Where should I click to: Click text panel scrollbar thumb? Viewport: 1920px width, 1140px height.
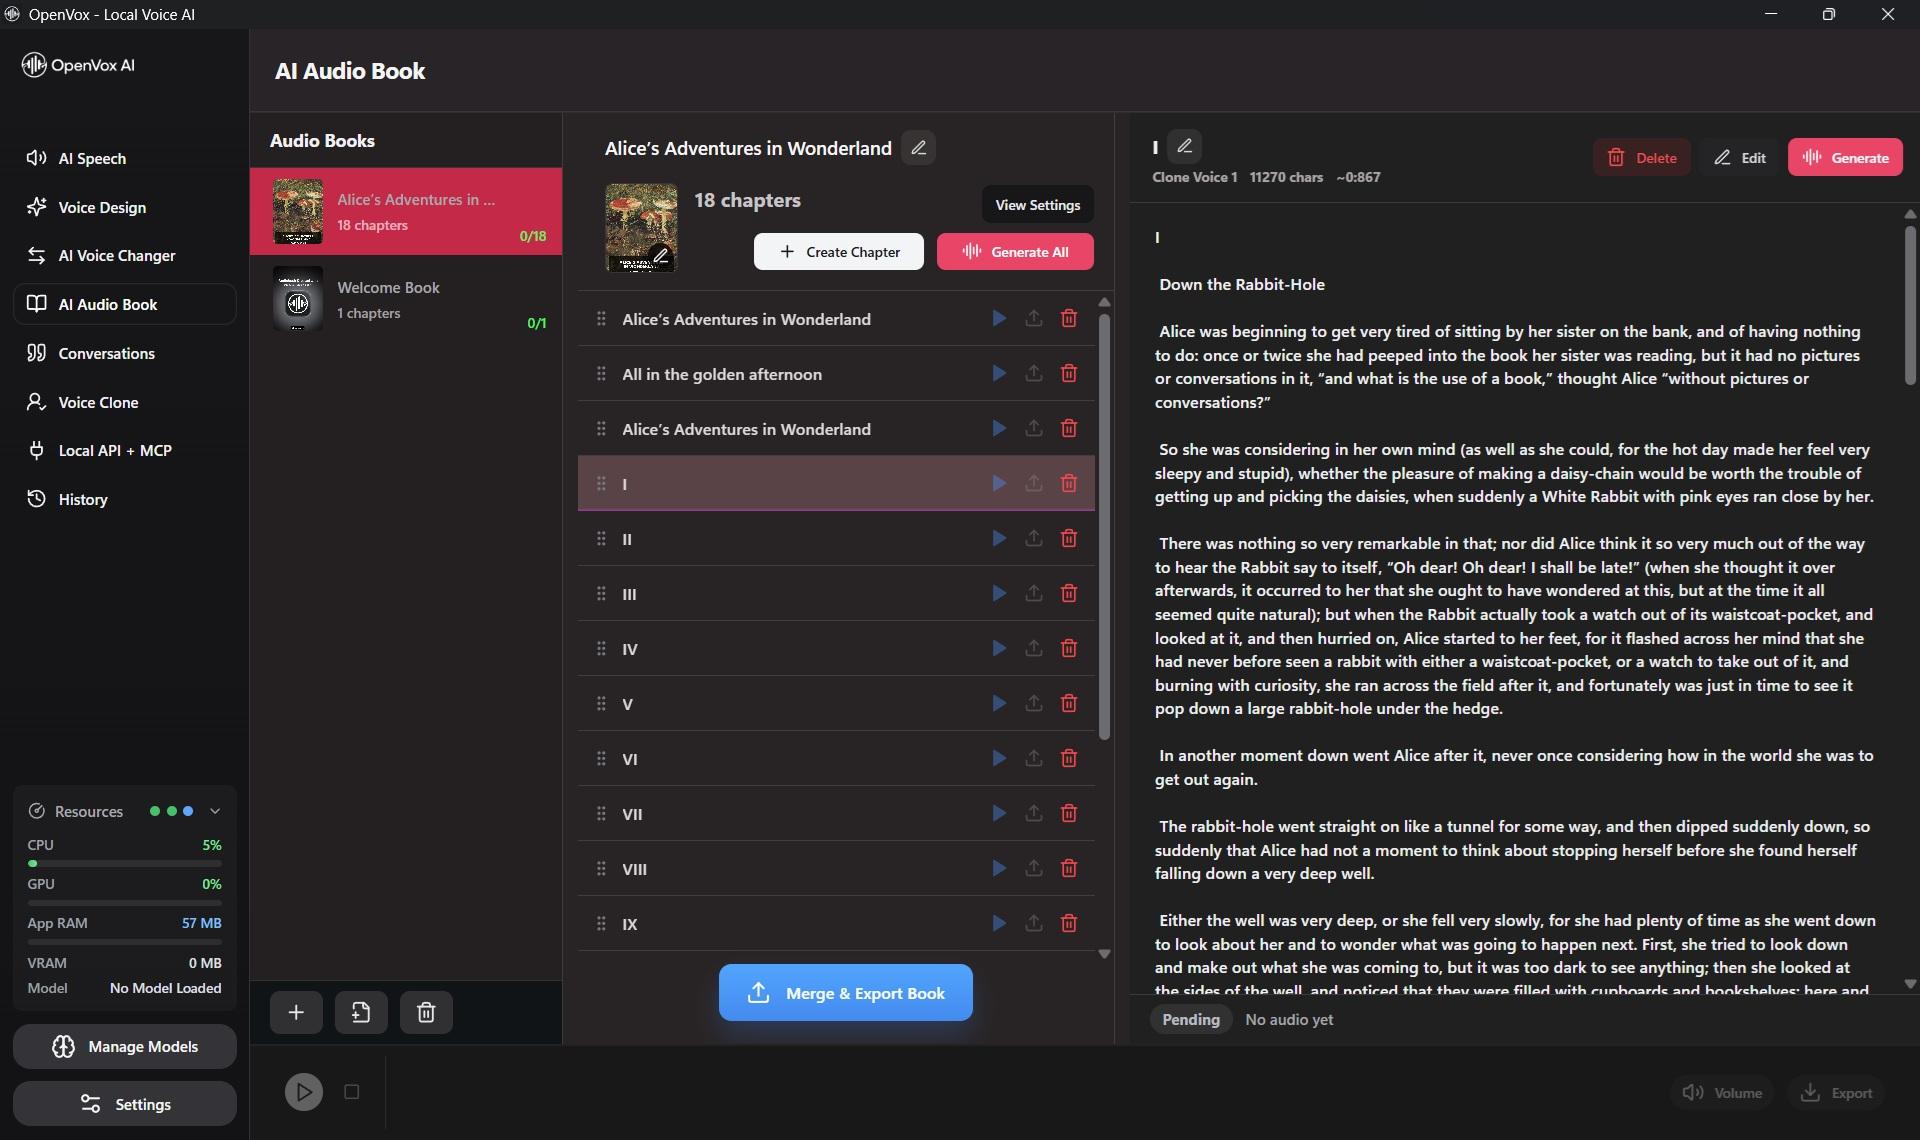point(1909,305)
